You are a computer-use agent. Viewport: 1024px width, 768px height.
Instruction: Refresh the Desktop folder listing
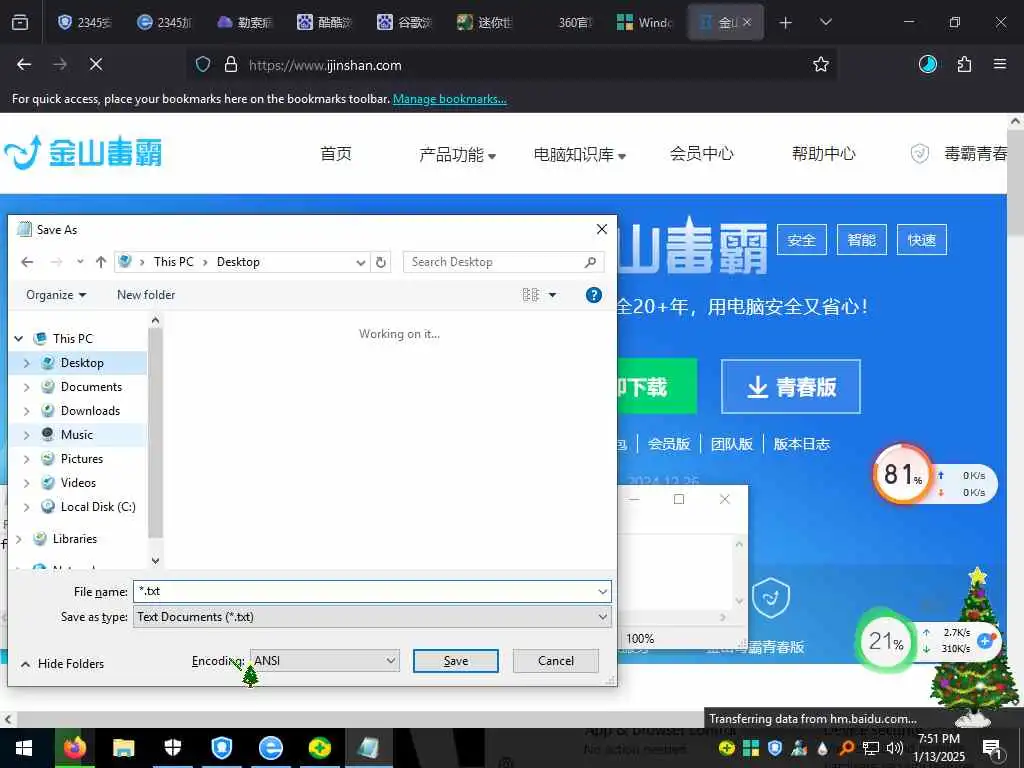coord(381,262)
